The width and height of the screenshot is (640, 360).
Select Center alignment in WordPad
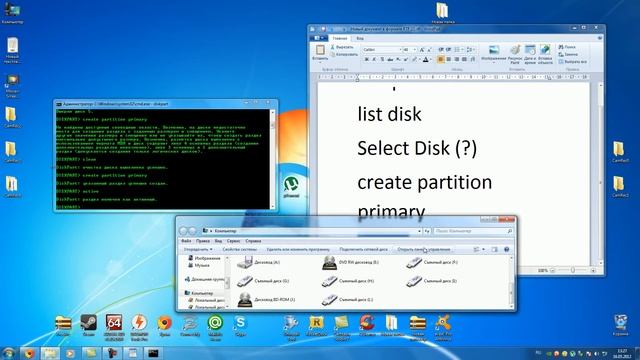tap(449, 60)
